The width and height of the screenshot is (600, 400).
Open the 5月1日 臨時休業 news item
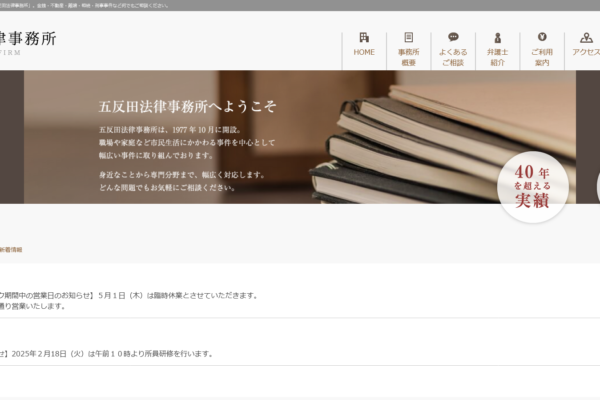[129, 296]
